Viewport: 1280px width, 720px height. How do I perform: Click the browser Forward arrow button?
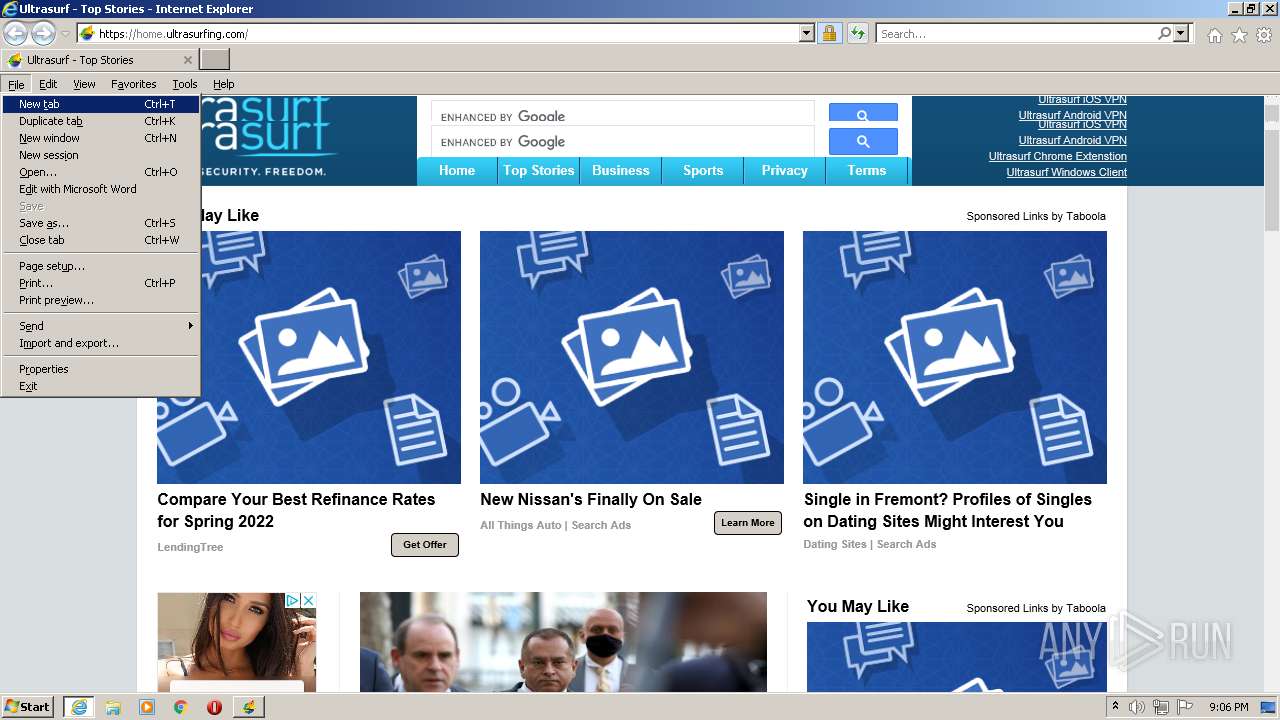coord(43,34)
